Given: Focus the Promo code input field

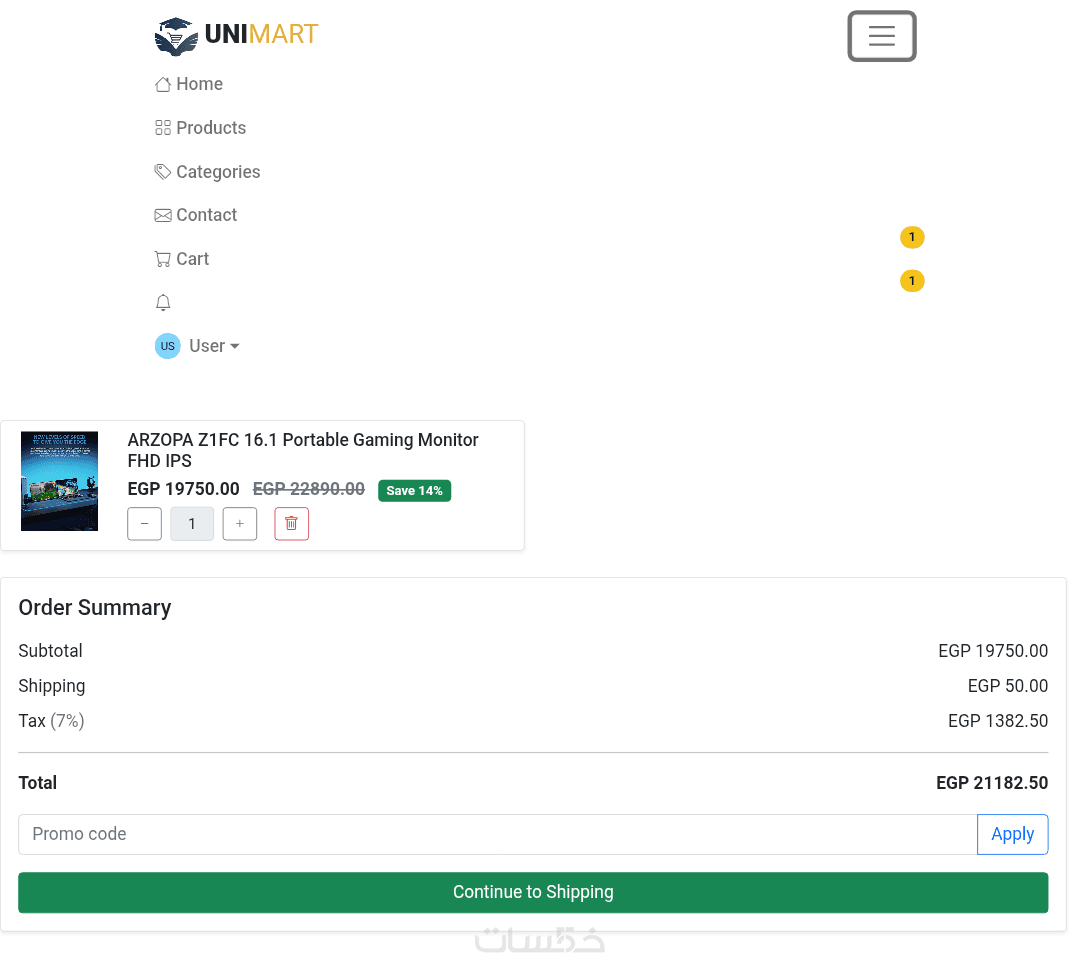Looking at the screenshot, I should click(x=497, y=834).
